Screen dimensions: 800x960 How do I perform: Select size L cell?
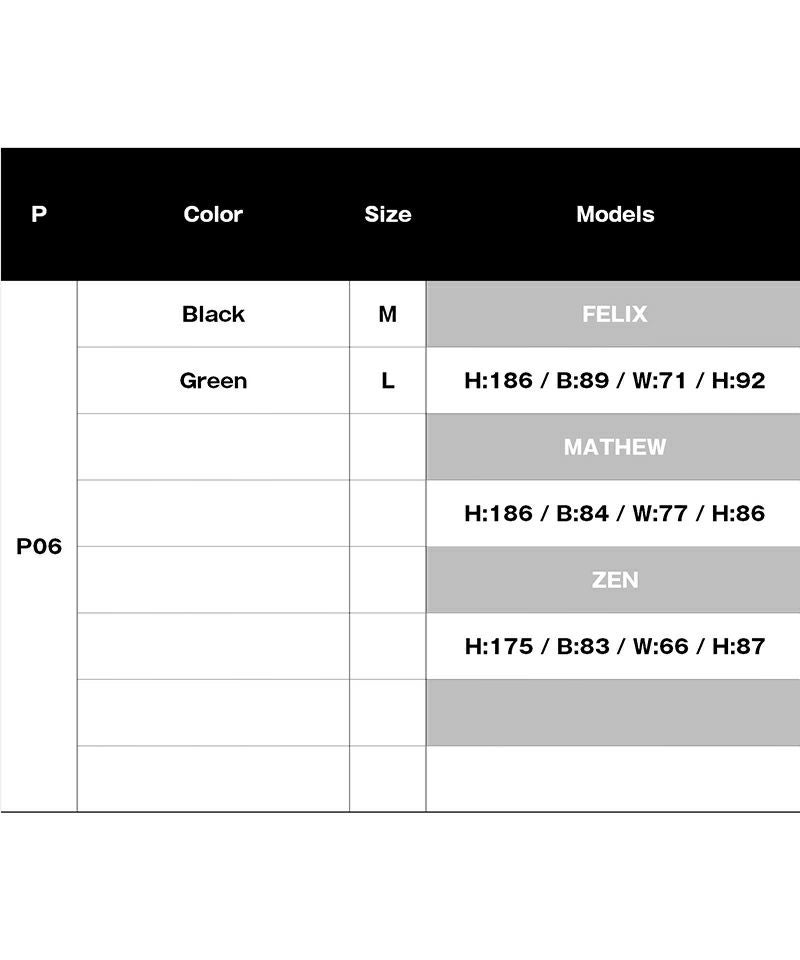coord(387,381)
